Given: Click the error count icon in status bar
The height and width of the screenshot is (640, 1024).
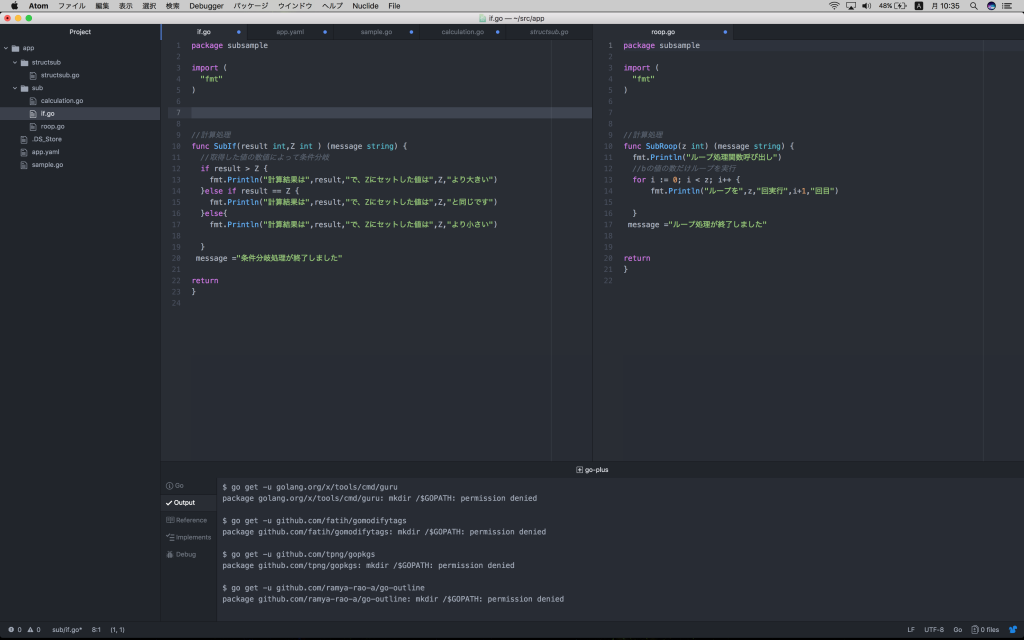Looking at the screenshot, I should [11, 630].
